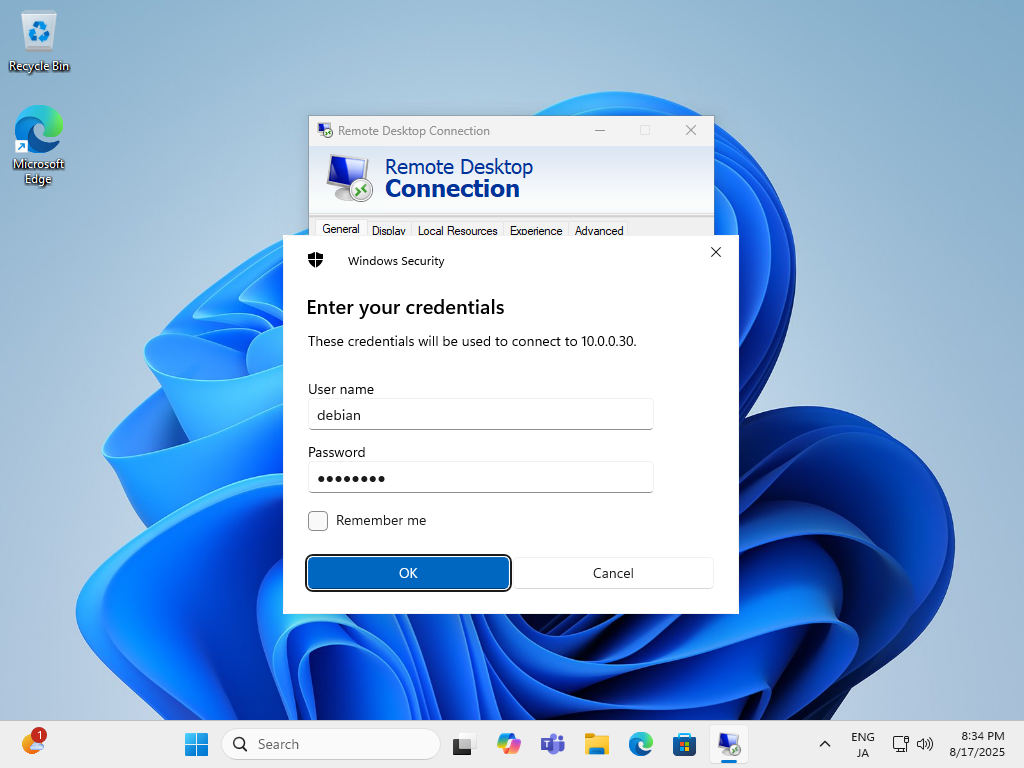
Task: Open File Explorer from the taskbar
Action: point(596,744)
